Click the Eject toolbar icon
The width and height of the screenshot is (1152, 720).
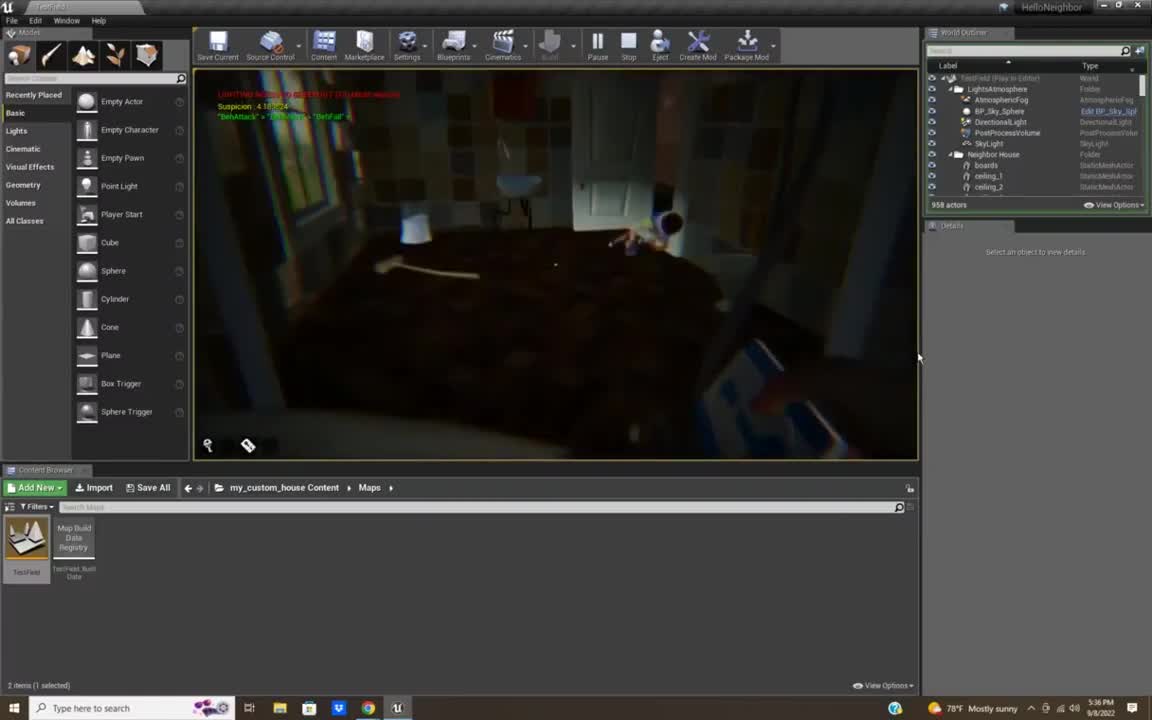pyautogui.click(x=659, y=42)
